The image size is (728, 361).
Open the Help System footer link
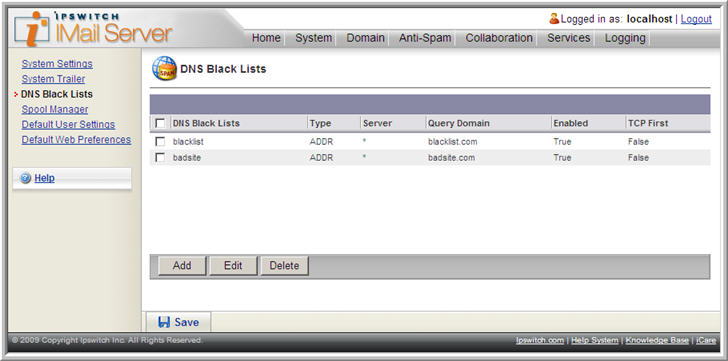[595, 340]
